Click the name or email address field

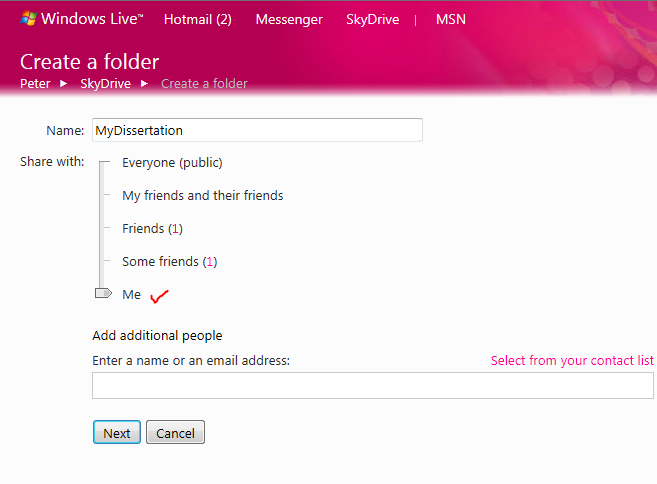tap(372, 385)
